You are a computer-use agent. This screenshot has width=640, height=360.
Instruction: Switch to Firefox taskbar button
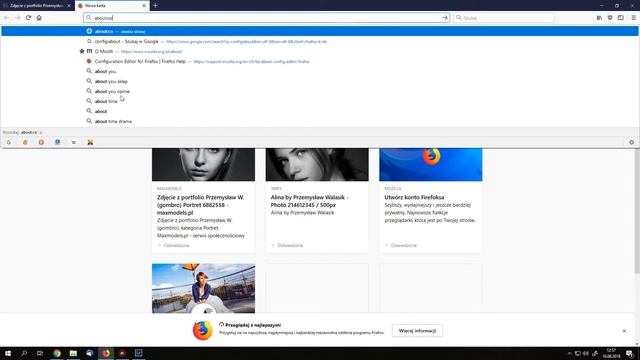(106, 353)
